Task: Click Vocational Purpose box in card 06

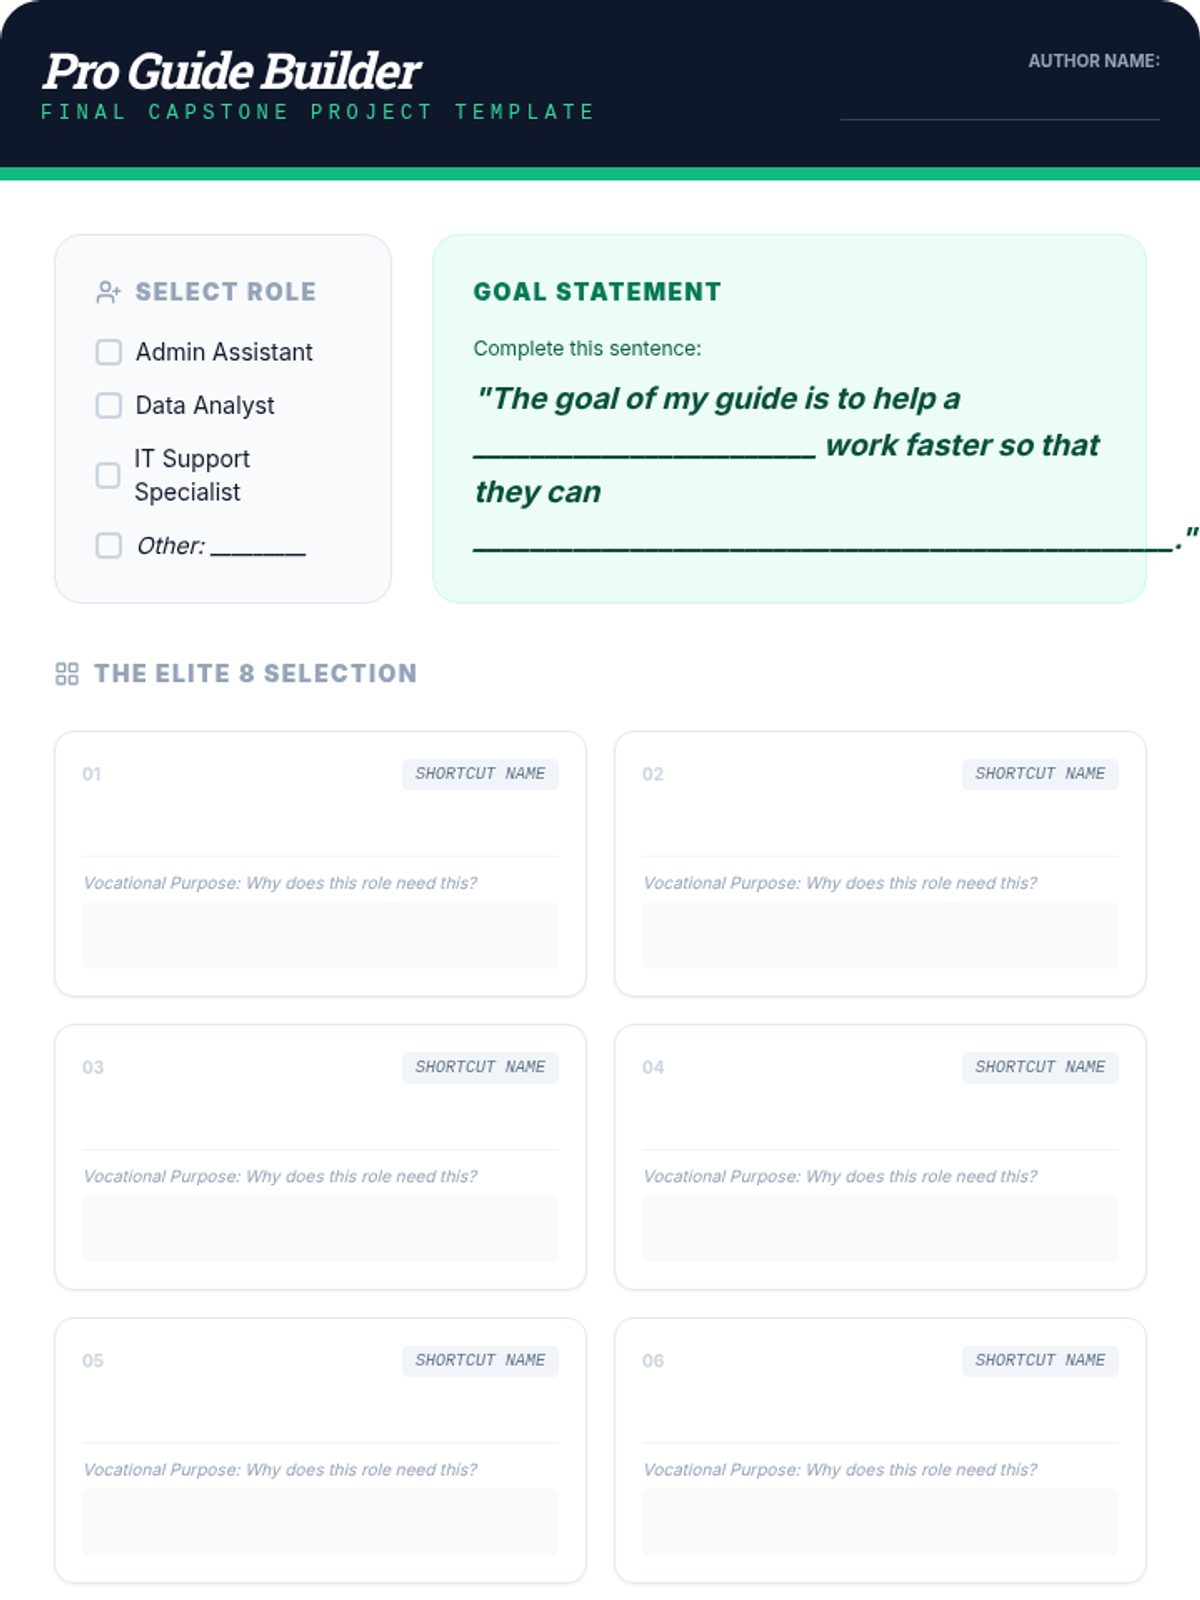Action: pyautogui.click(x=880, y=1521)
